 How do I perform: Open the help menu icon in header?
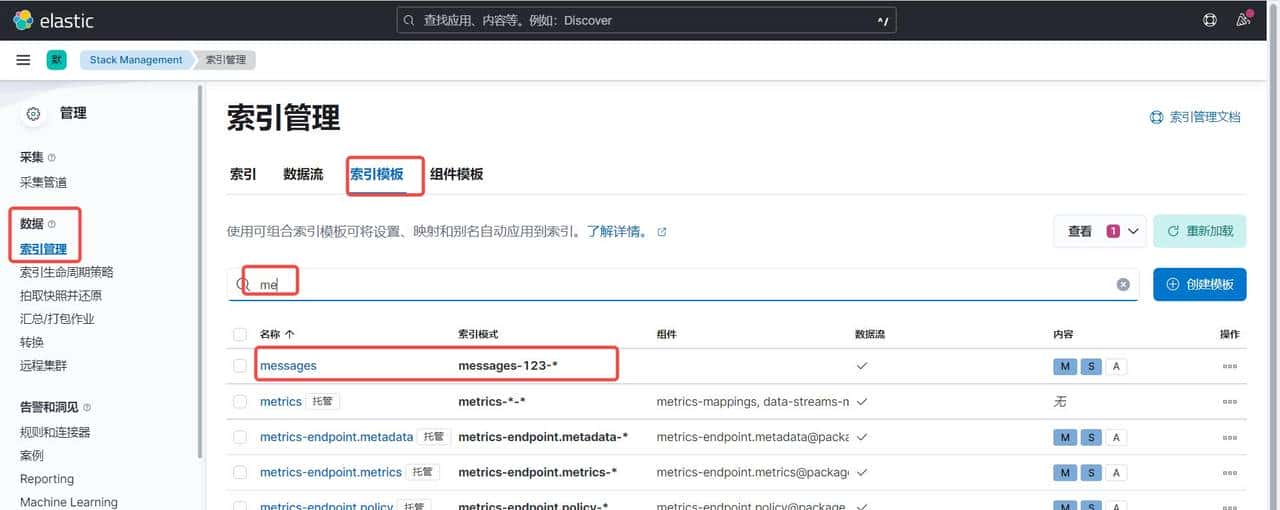tap(1210, 20)
